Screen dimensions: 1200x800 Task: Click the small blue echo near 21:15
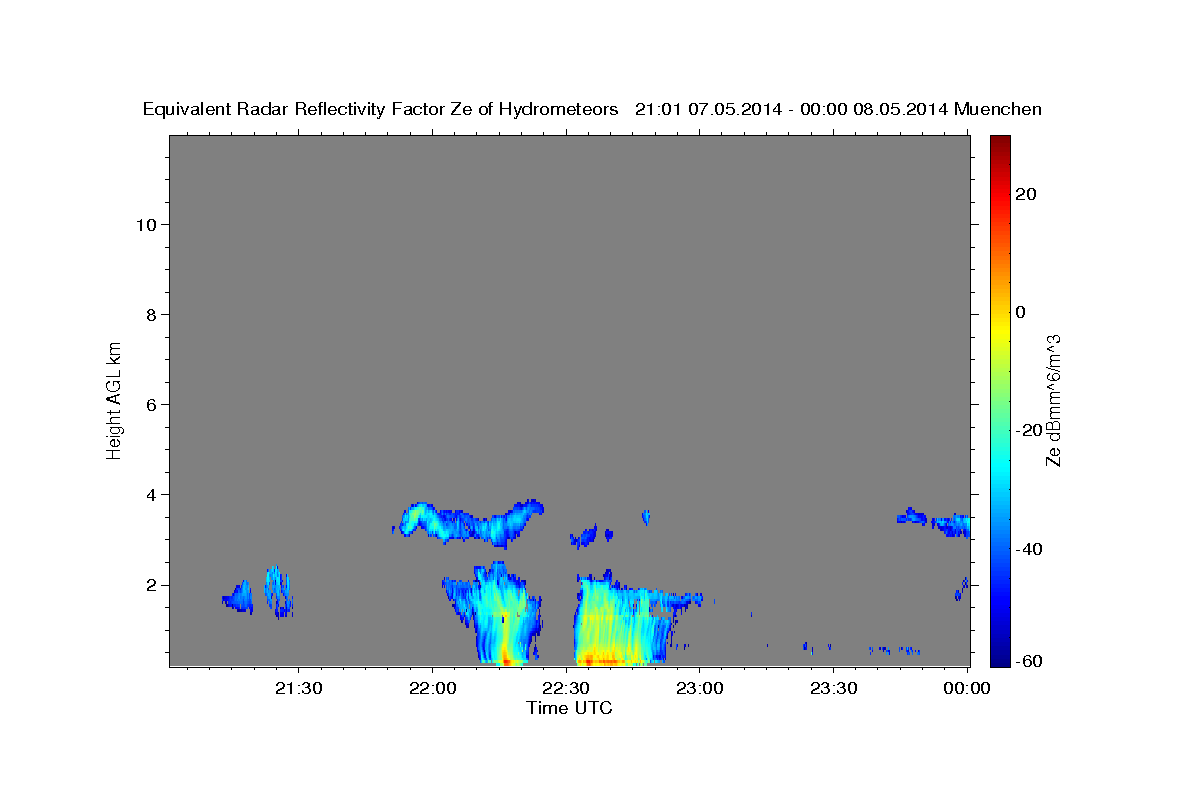pyautogui.click(x=238, y=598)
